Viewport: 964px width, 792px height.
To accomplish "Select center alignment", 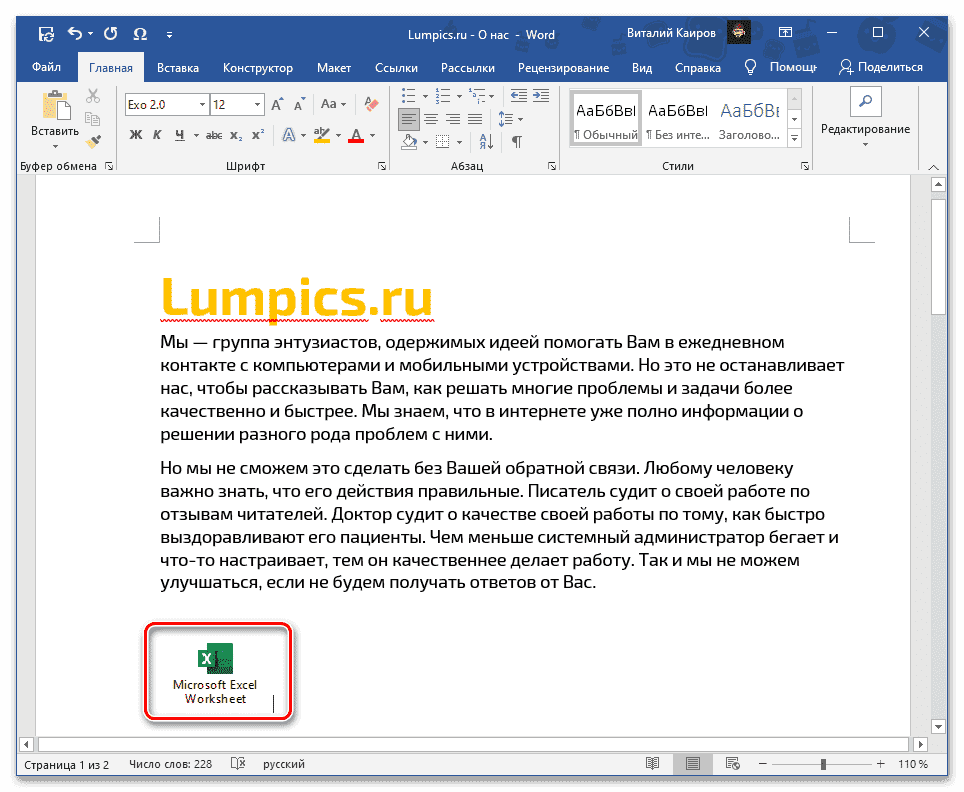I will pos(430,117).
